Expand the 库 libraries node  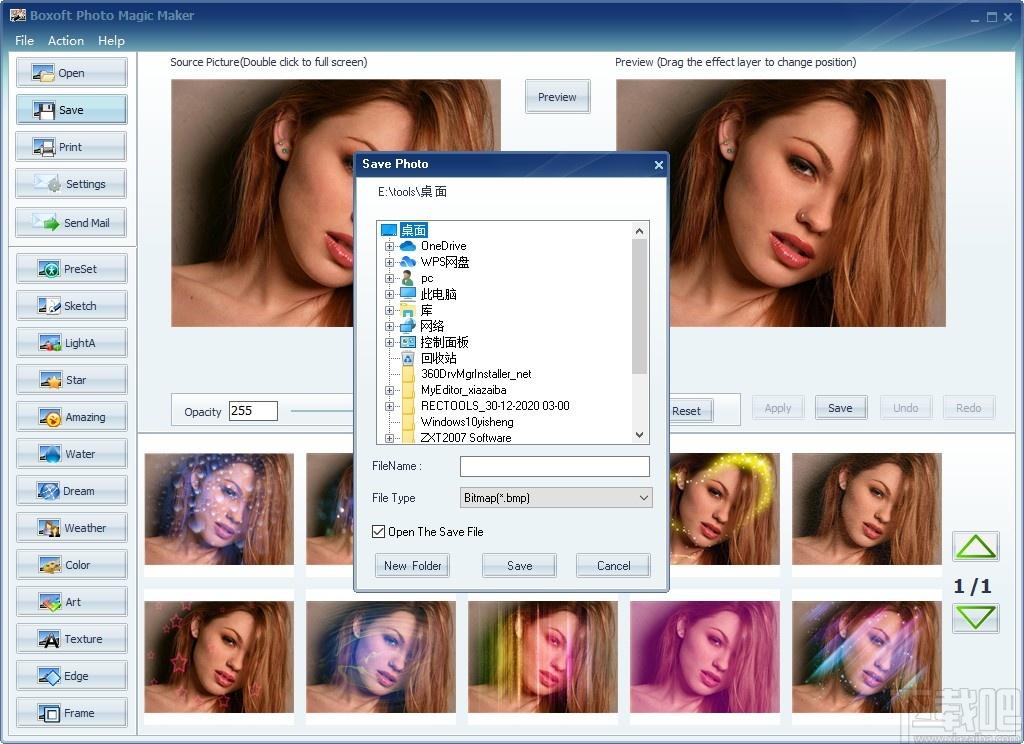click(389, 310)
